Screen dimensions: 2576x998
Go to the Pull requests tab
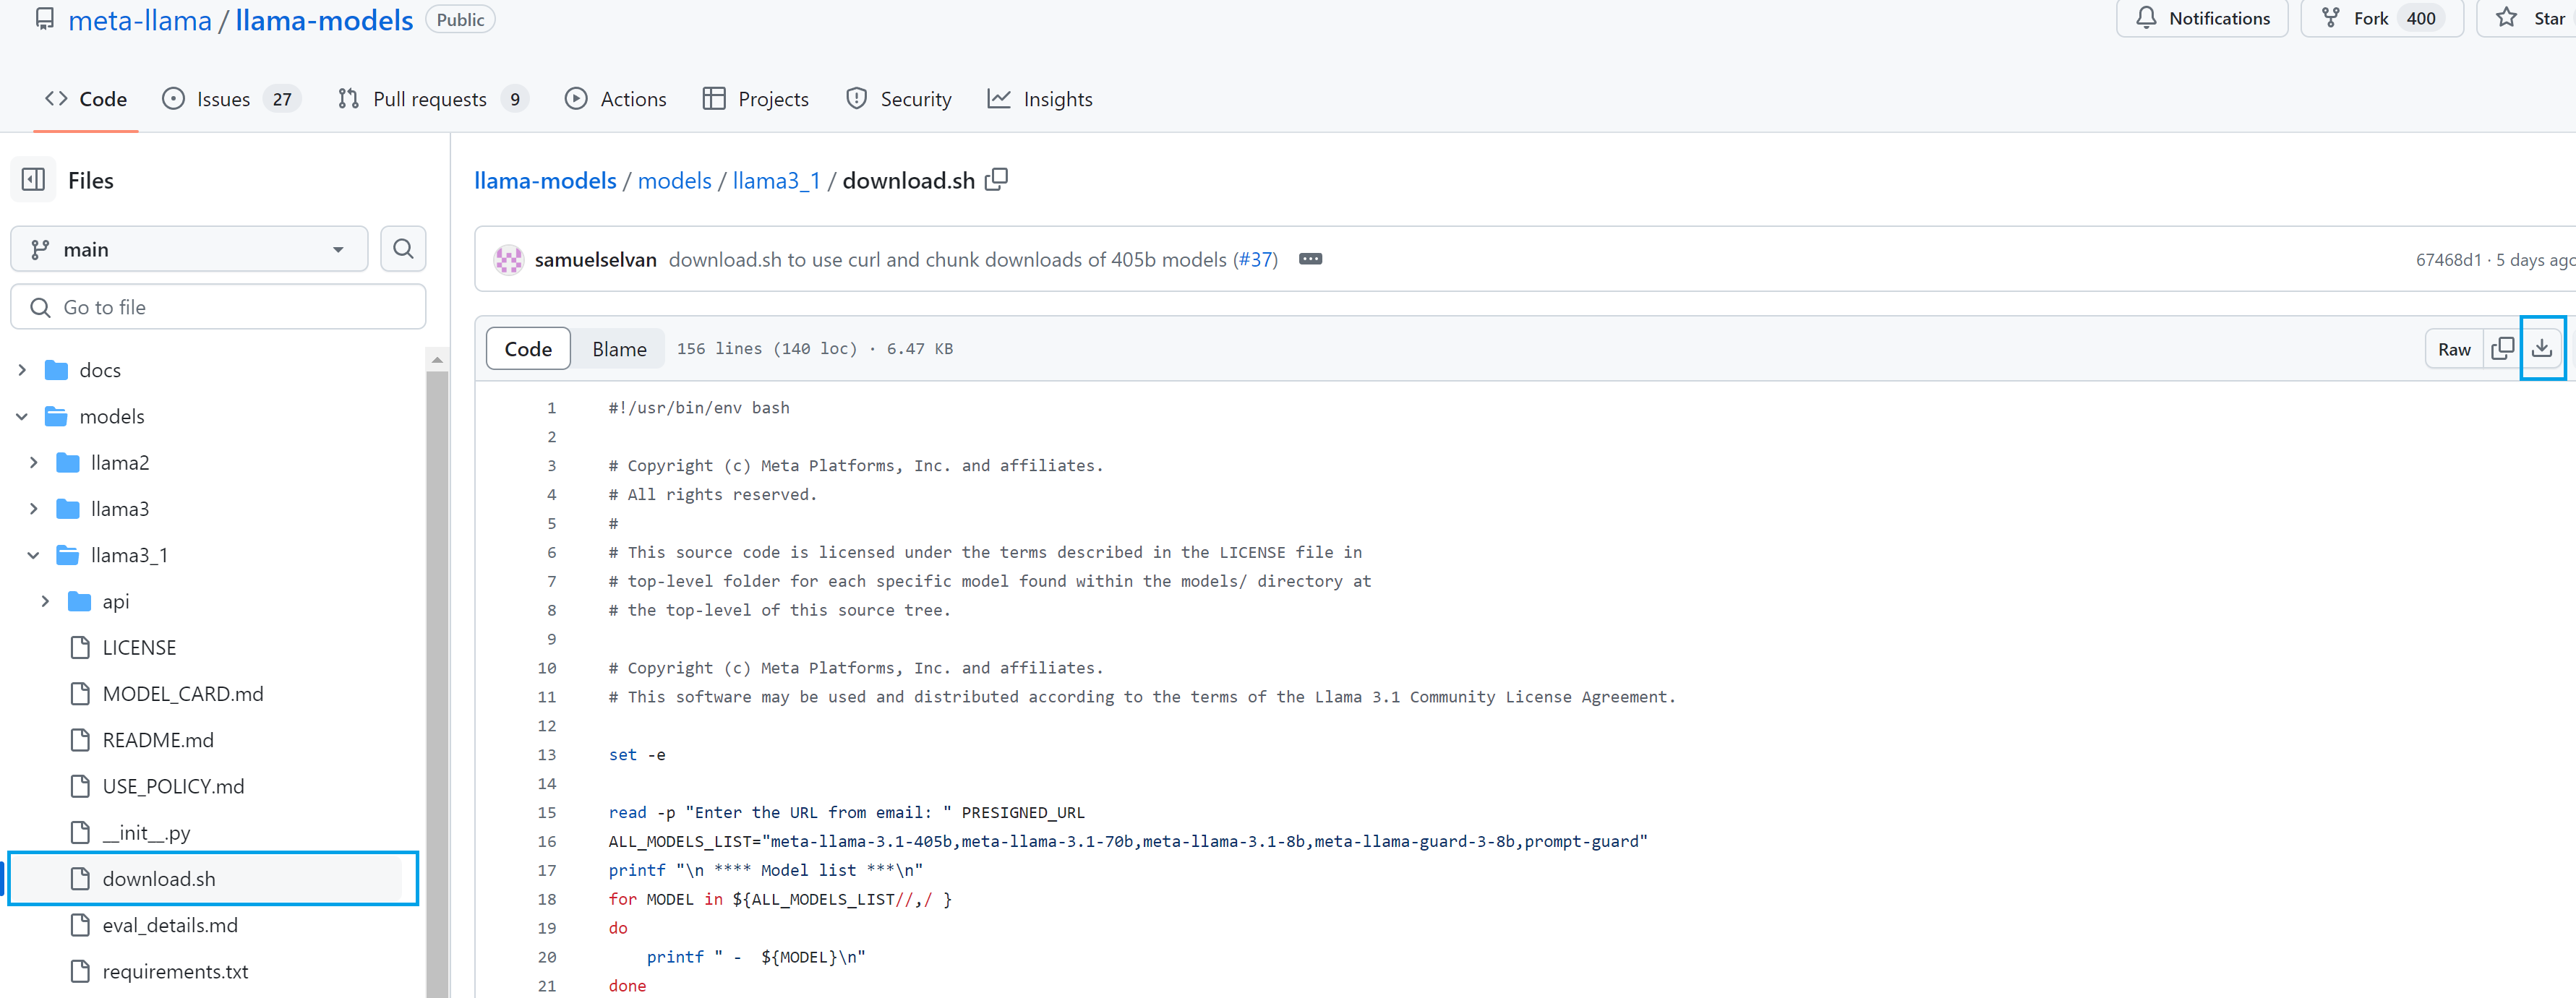[430, 99]
